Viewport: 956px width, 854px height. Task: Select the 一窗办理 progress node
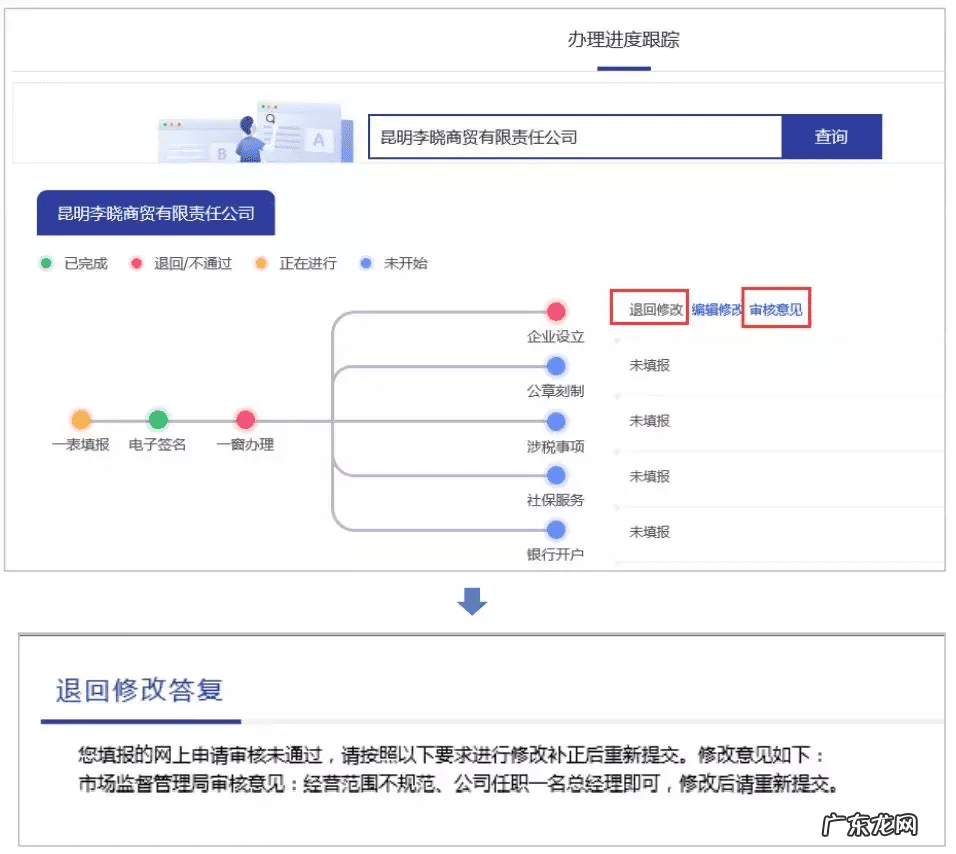245,420
